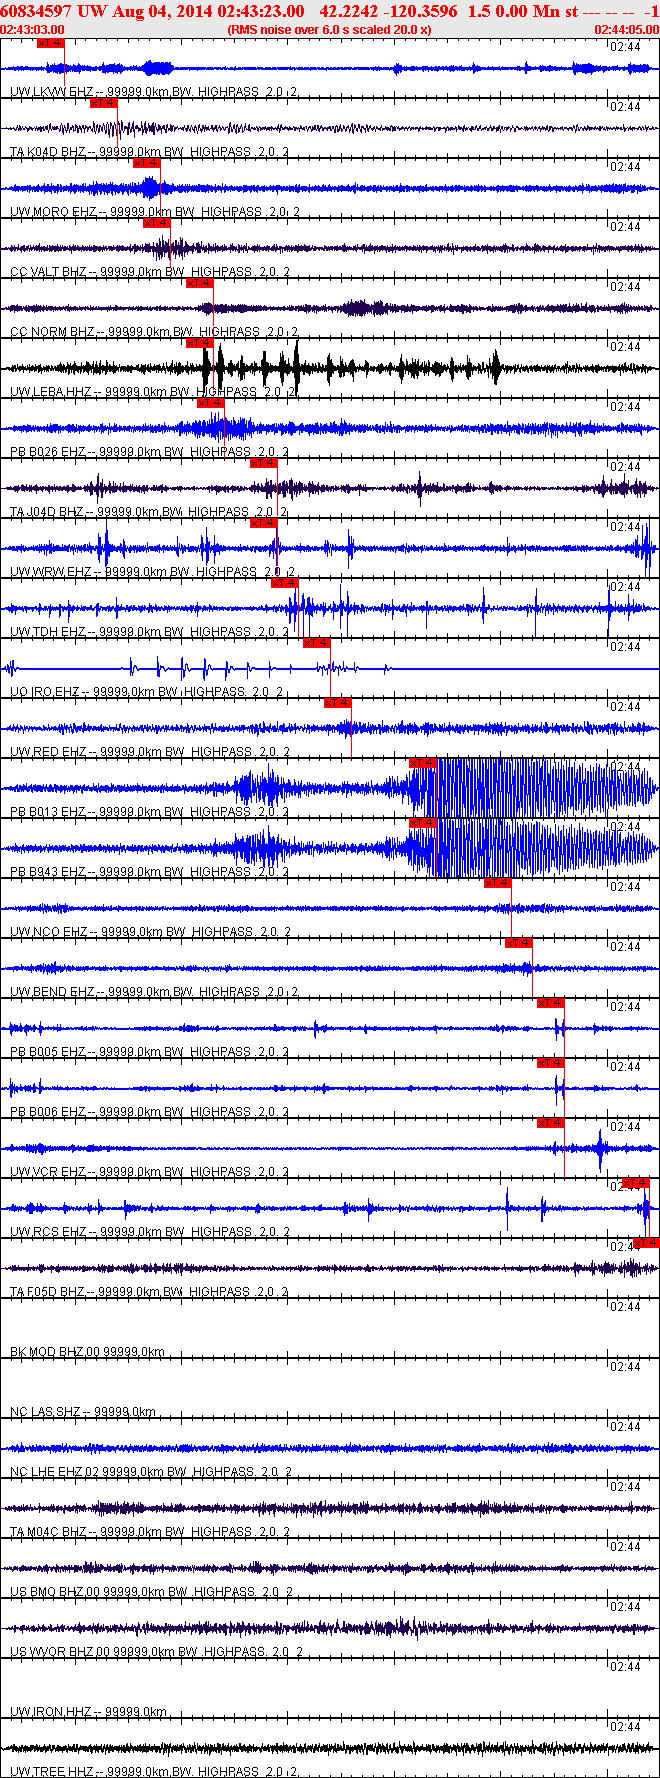Viewport: 660px width, 1778px height.
Task: Click the PB.B943 EHZ station label
Action: [48, 872]
